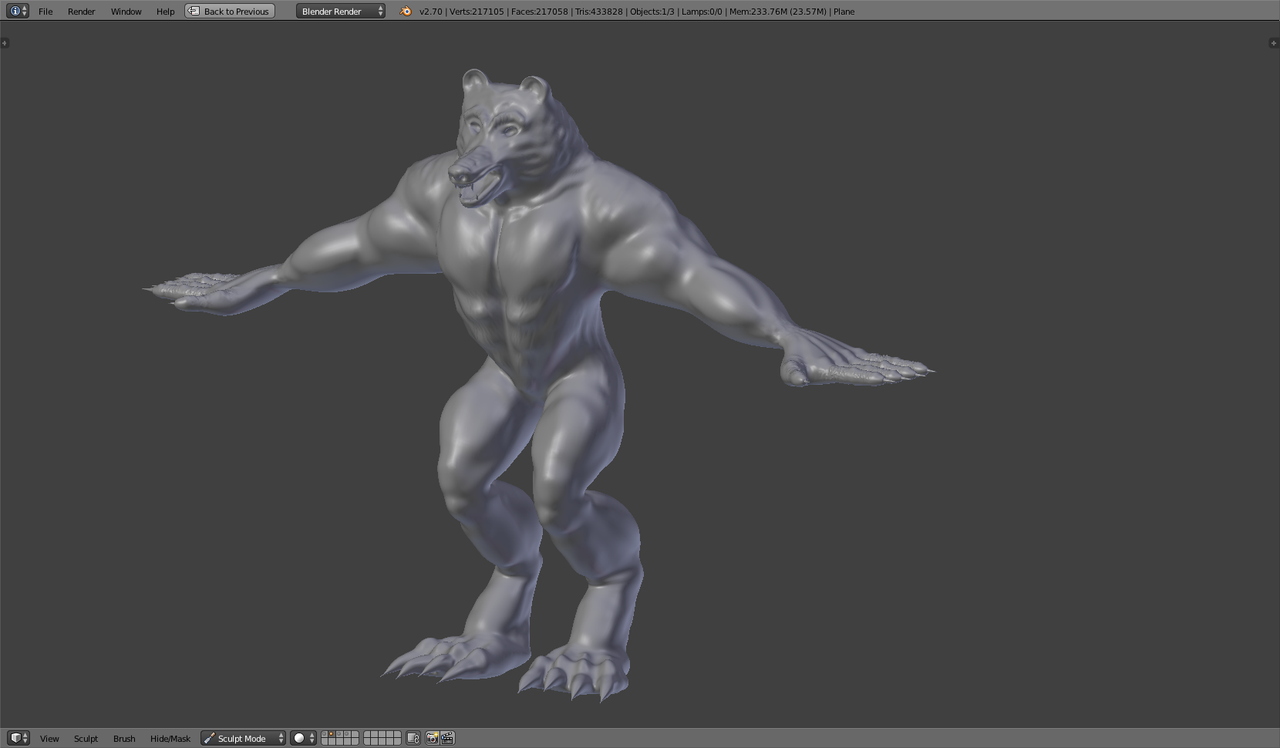This screenshot has width=1280, height=748.
Task: Open the Sculpt Mode selector dropdown
Action: coord(243,738)
